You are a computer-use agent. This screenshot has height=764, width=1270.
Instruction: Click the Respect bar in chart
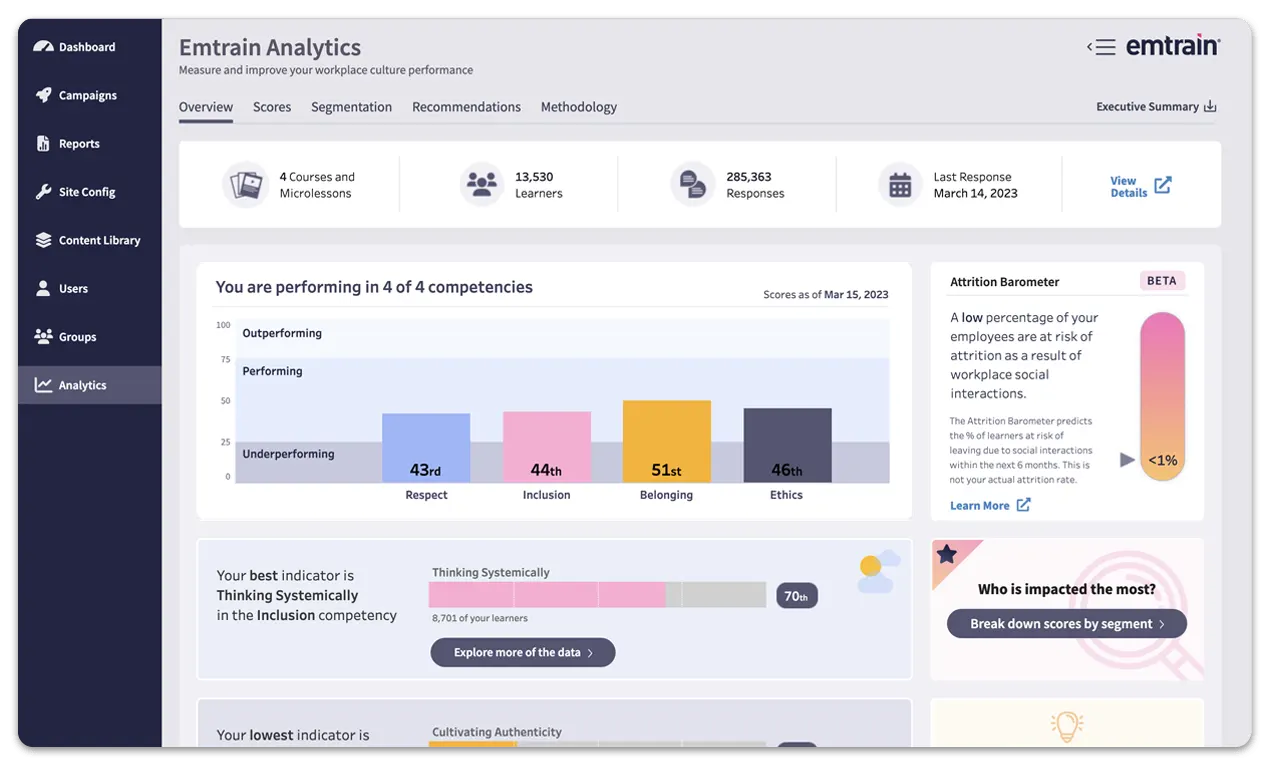(426, 448)
